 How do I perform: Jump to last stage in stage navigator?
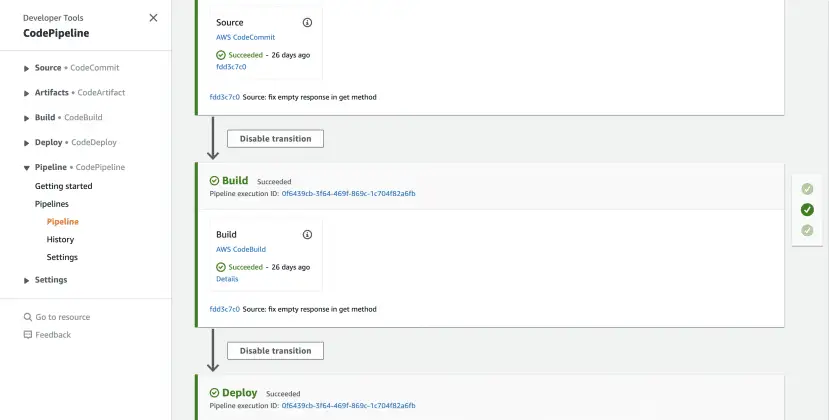(x=807, y=231)
